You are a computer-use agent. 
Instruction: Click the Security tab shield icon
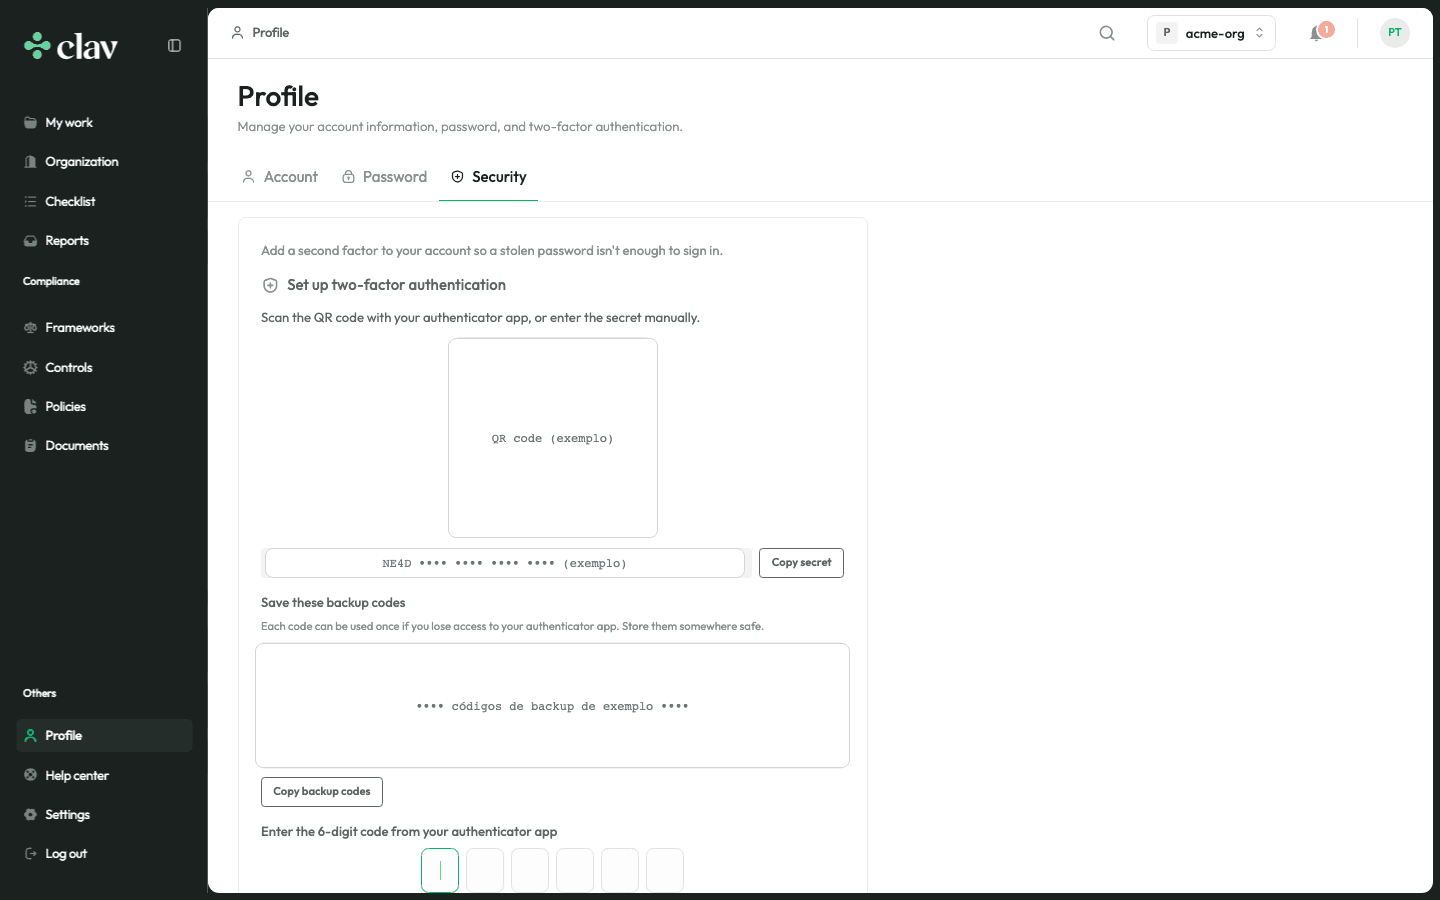click(457, 177)
